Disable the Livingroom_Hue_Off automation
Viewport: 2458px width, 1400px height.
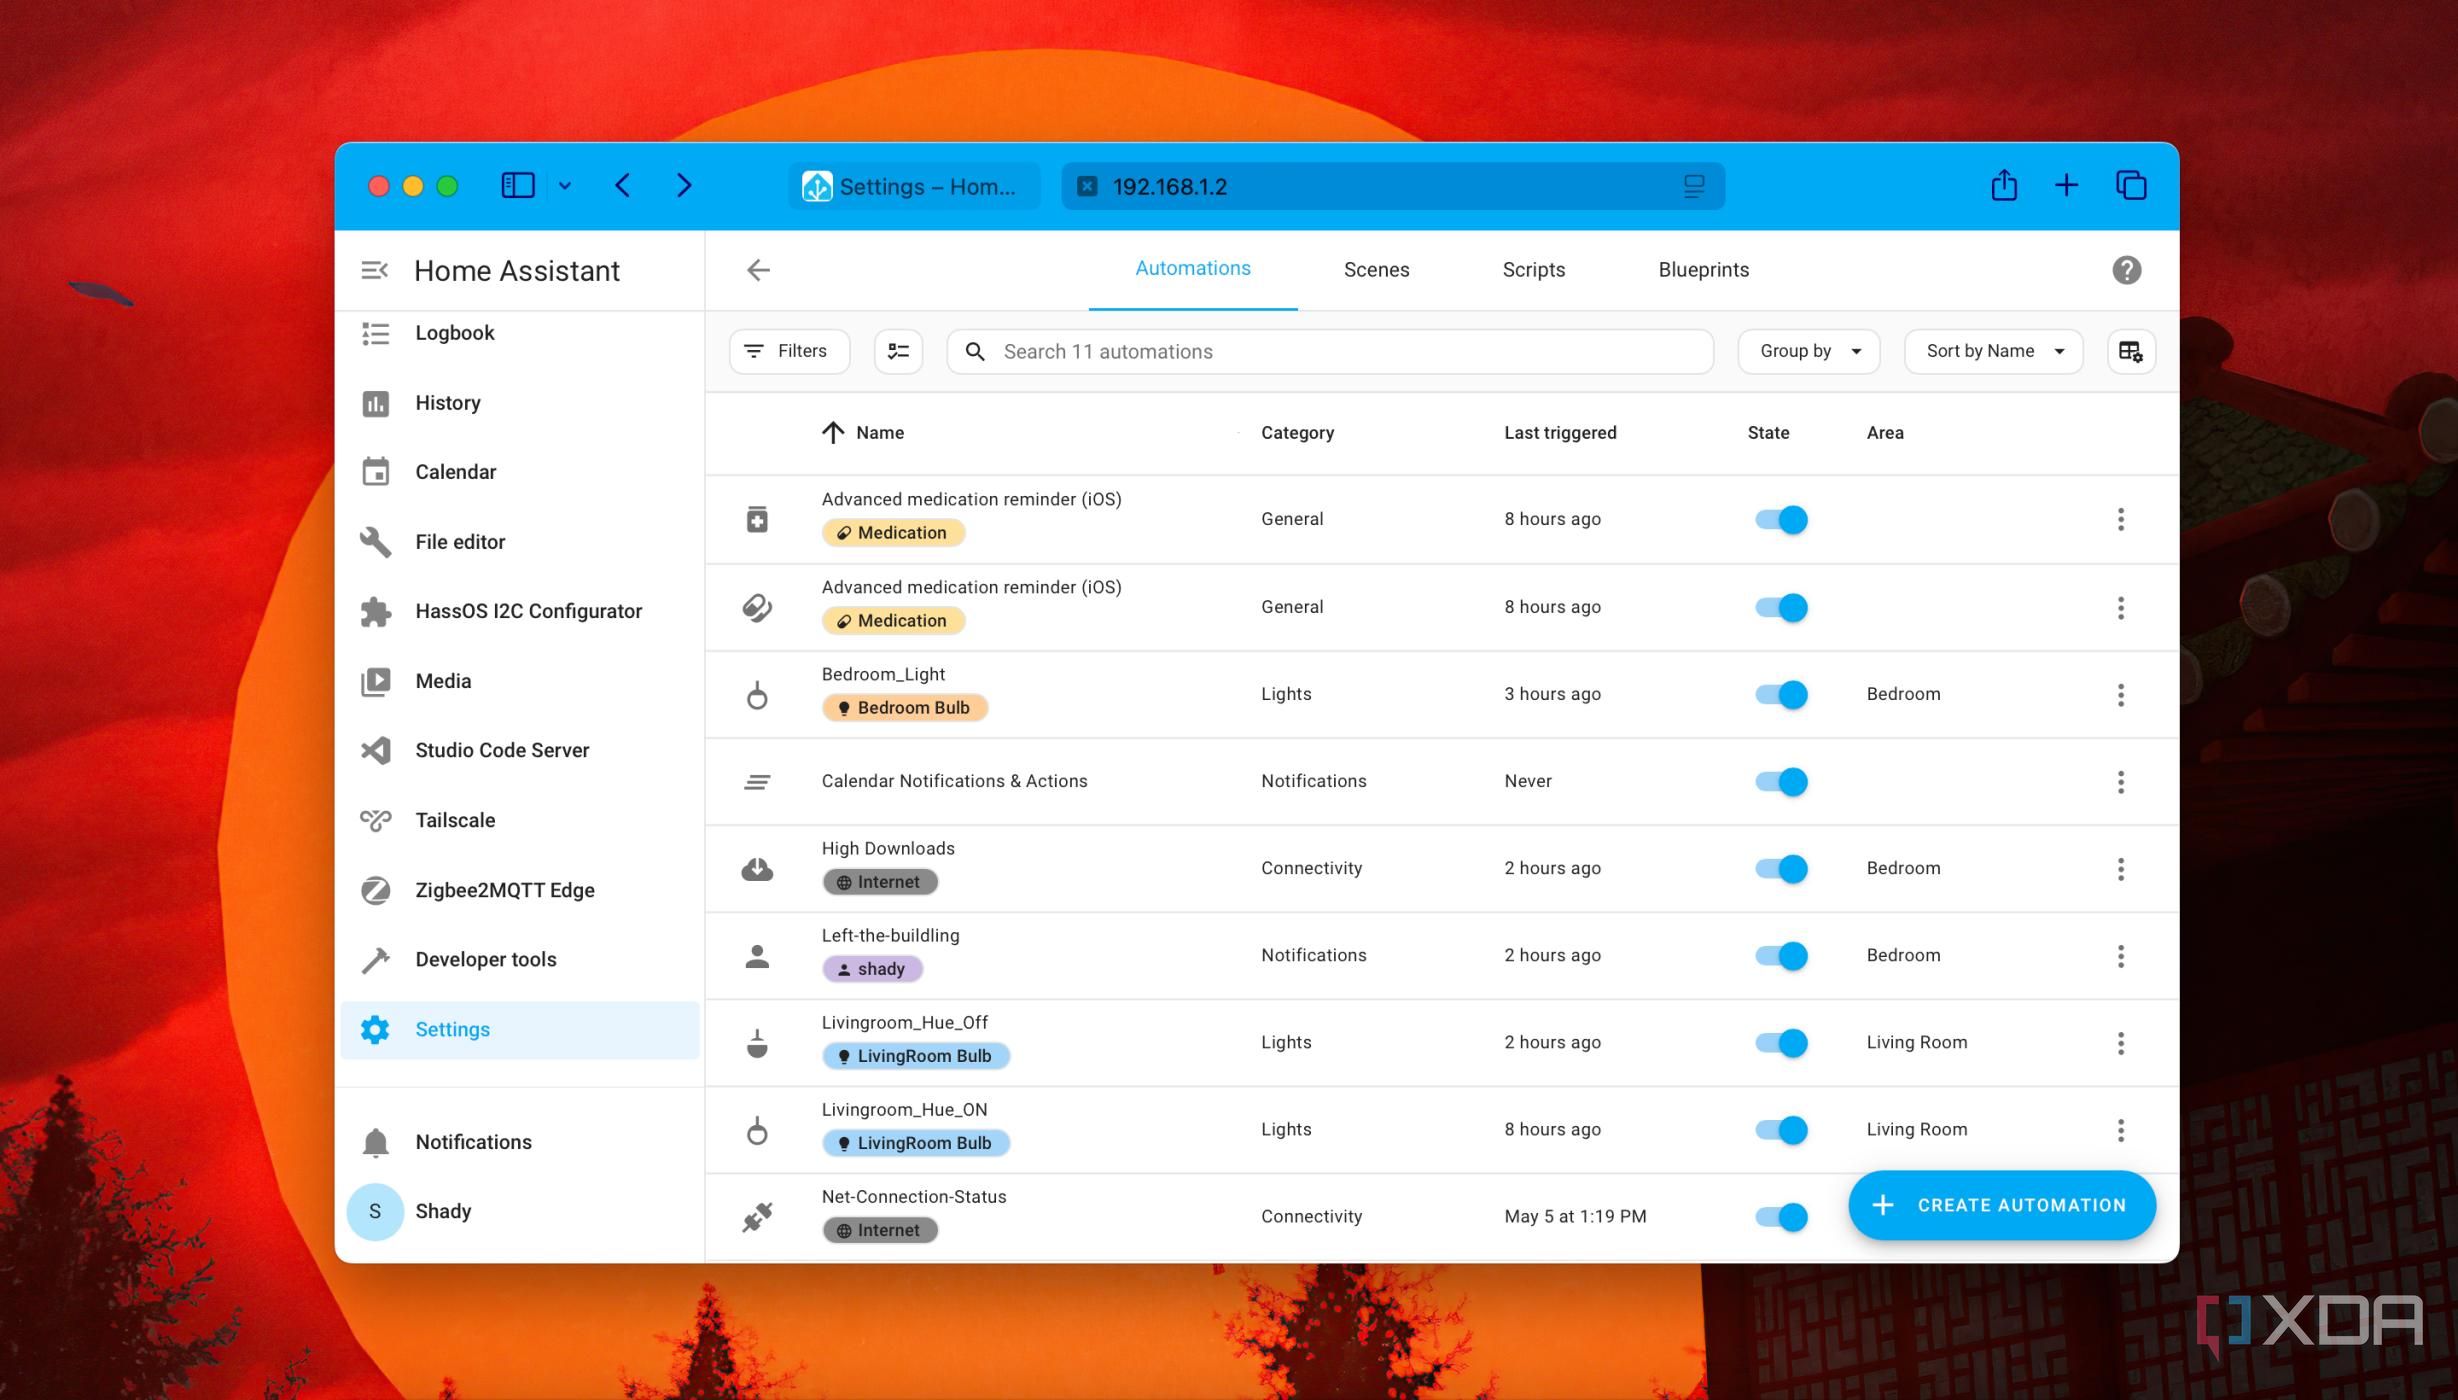[x=1780, y=1043]
